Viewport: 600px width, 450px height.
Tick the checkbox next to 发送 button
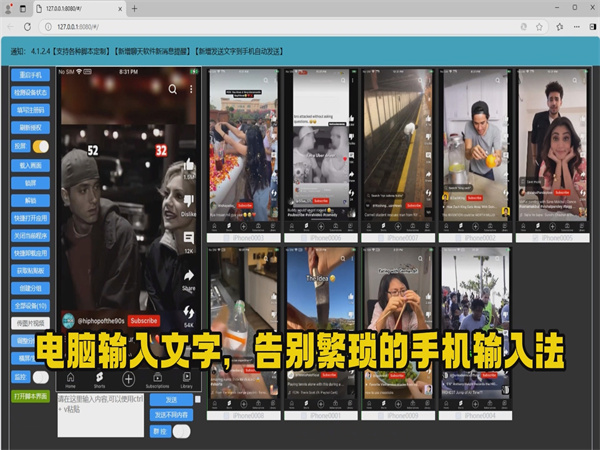point(198,399)
